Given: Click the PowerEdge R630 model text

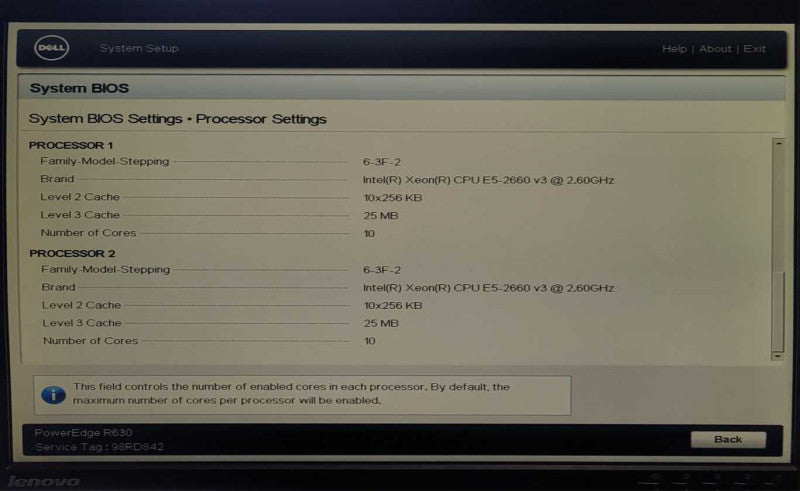Looking at the screenshot, I should (x=84, y=432).
